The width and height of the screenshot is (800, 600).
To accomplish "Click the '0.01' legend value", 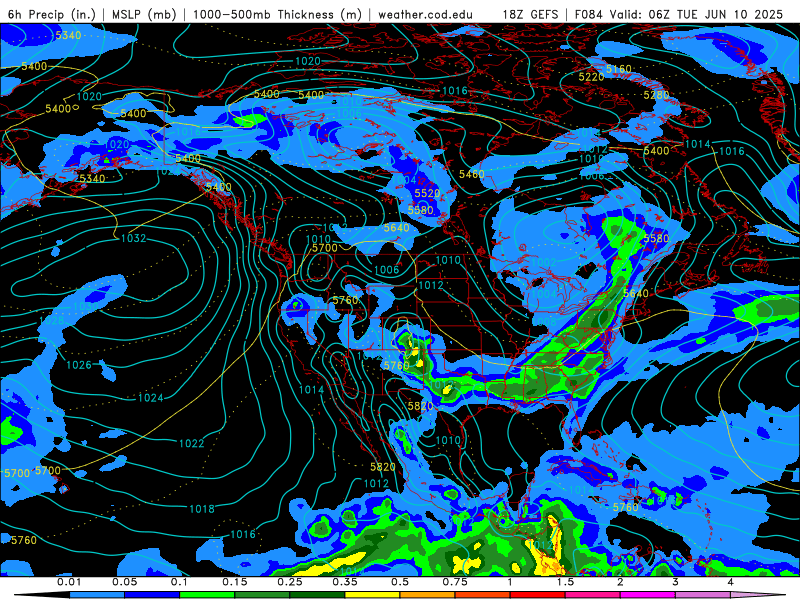I will pyautogui.click(x=69, y=582).
